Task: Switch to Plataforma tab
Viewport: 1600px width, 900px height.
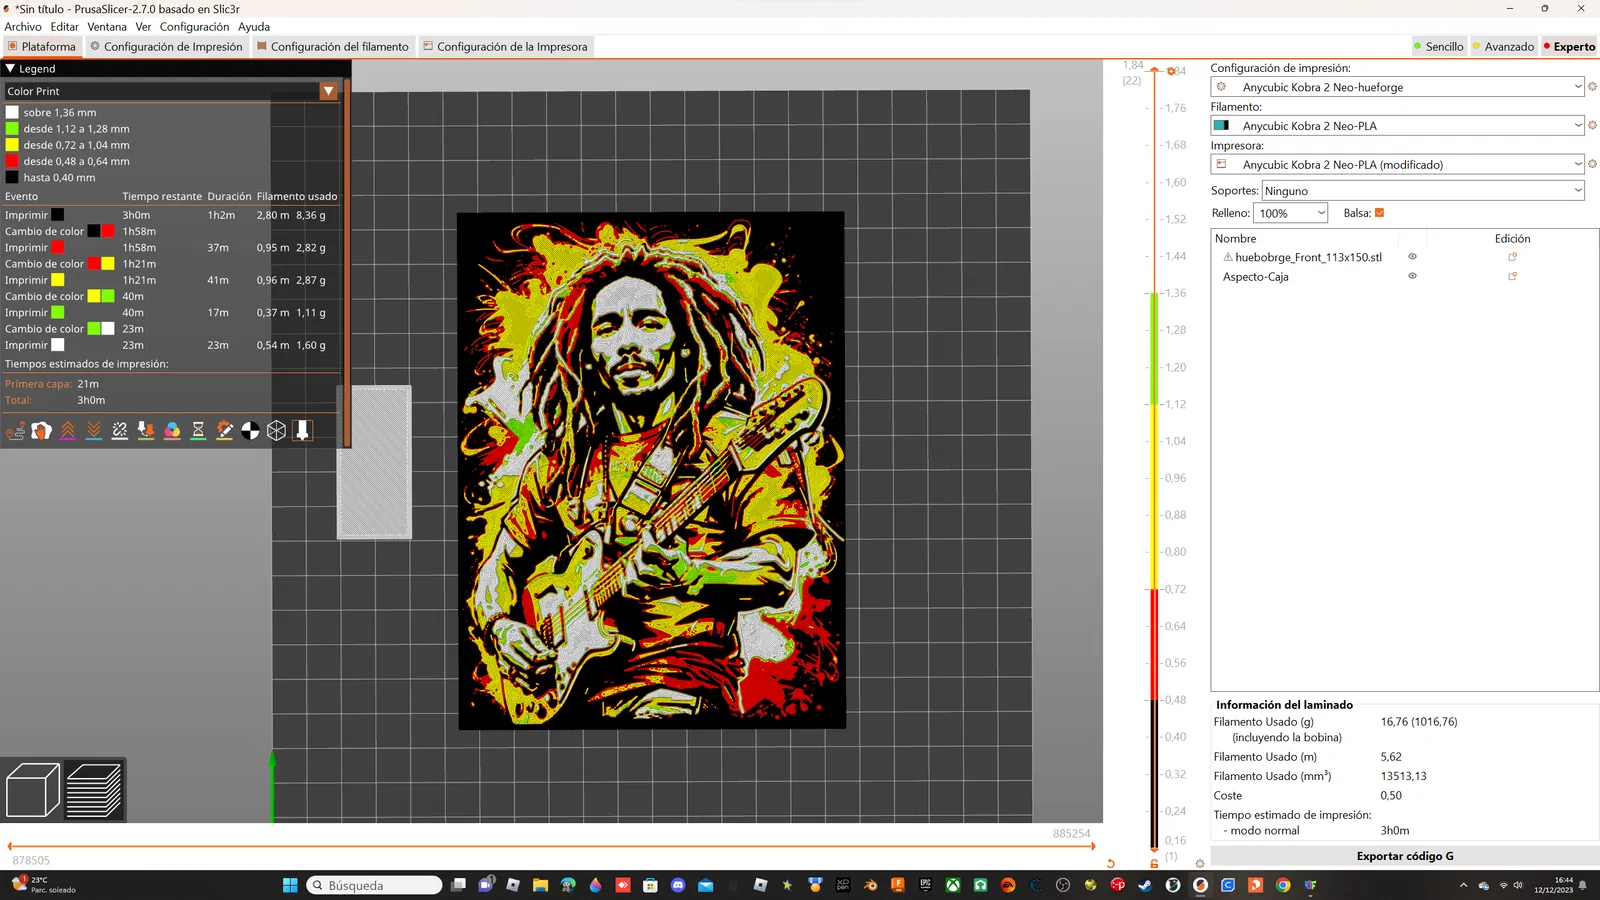Action: (x=42, y=47)
